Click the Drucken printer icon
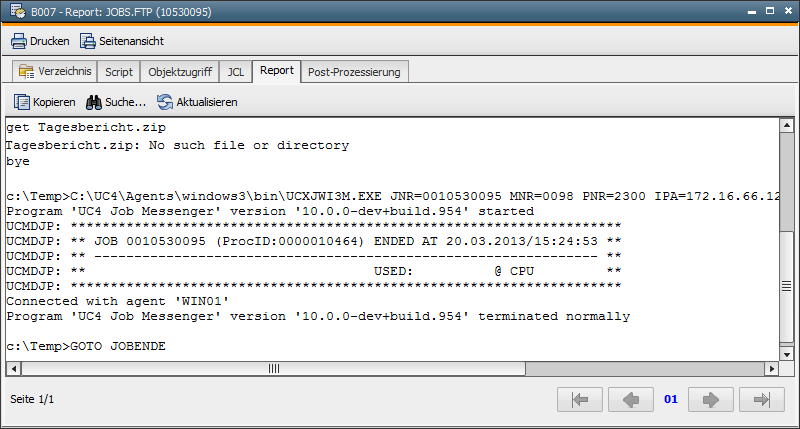Viewport: 800px width, 429px height. pyautogui.click(x=19, y=41)
